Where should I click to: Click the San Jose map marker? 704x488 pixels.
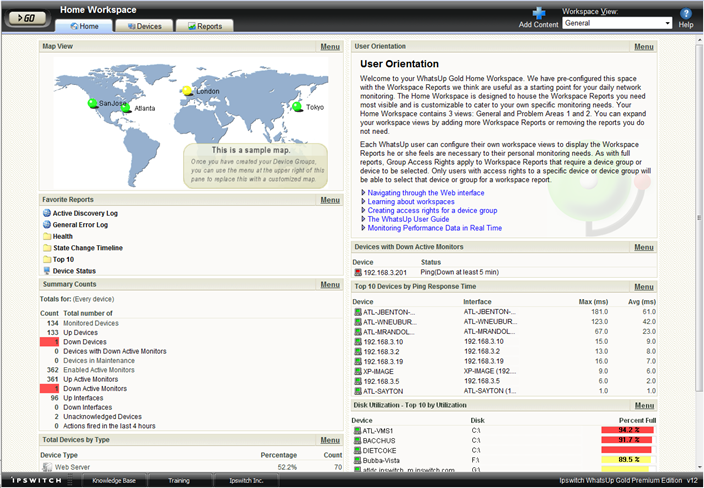click(94, 103)
